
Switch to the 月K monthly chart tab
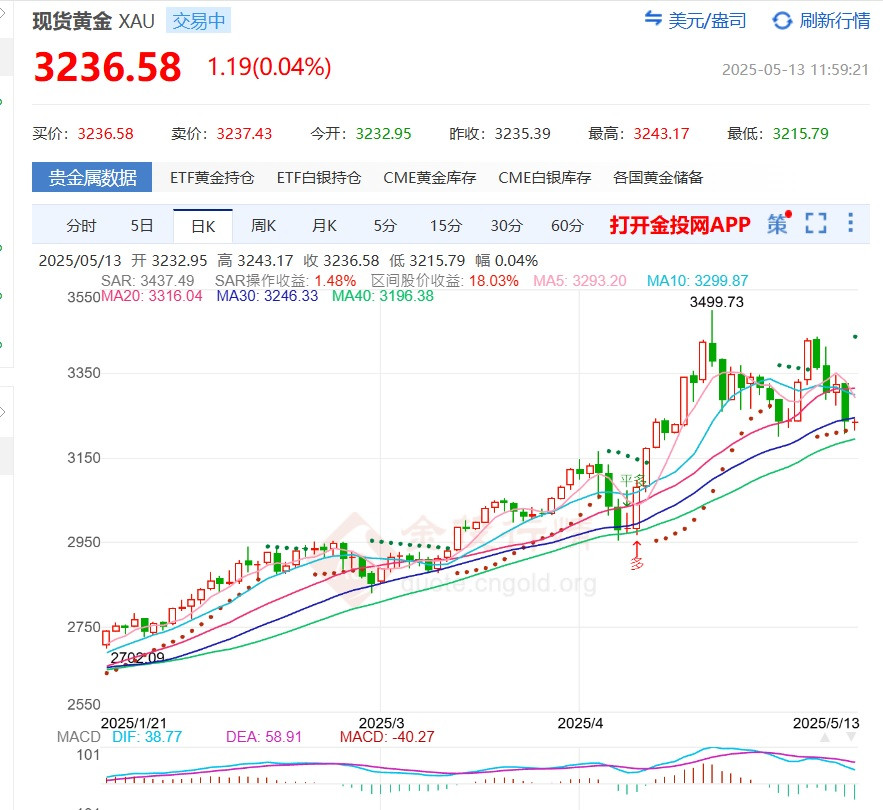point(324,225)
